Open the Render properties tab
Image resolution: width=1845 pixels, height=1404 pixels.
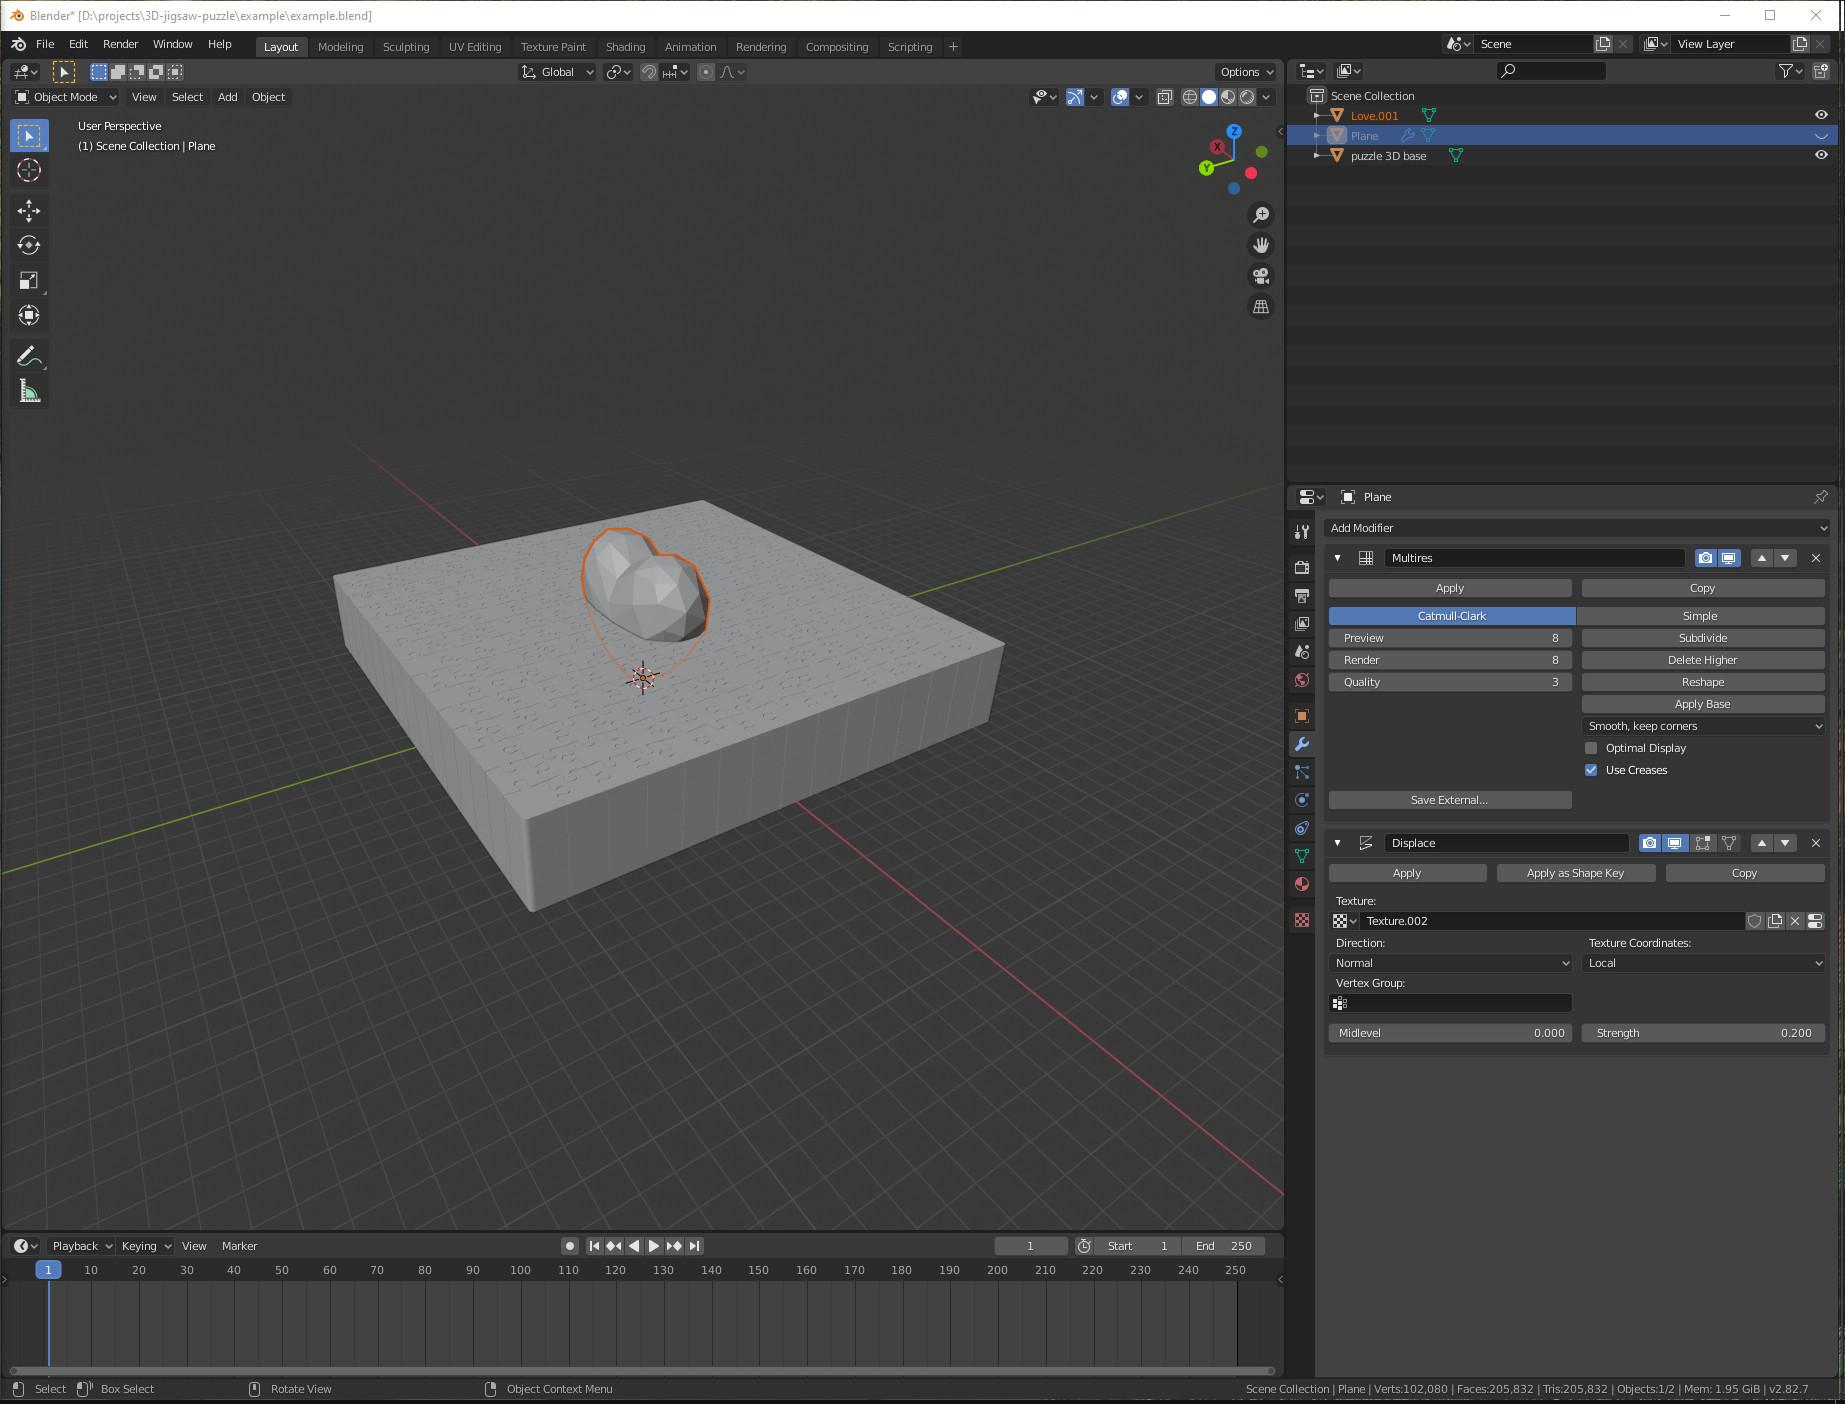point(1301,568)
